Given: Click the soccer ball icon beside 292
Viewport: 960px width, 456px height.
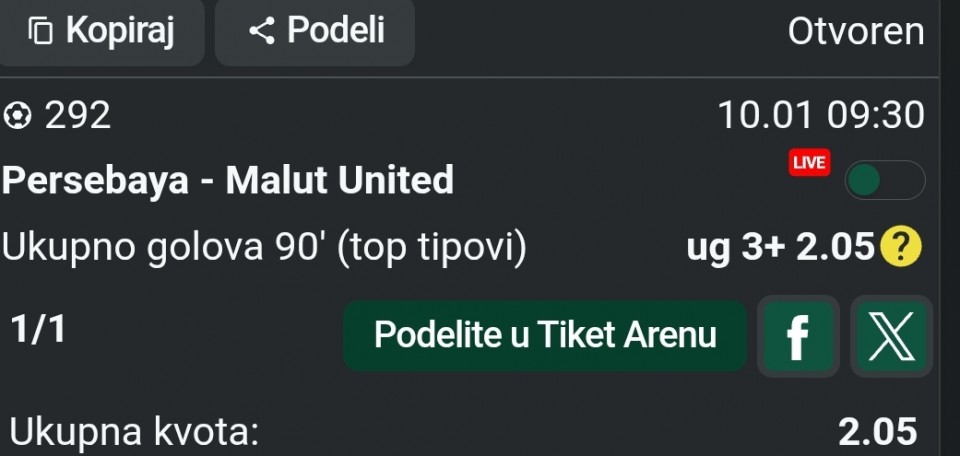Looking at the screenshot, I should coord(17,117).
